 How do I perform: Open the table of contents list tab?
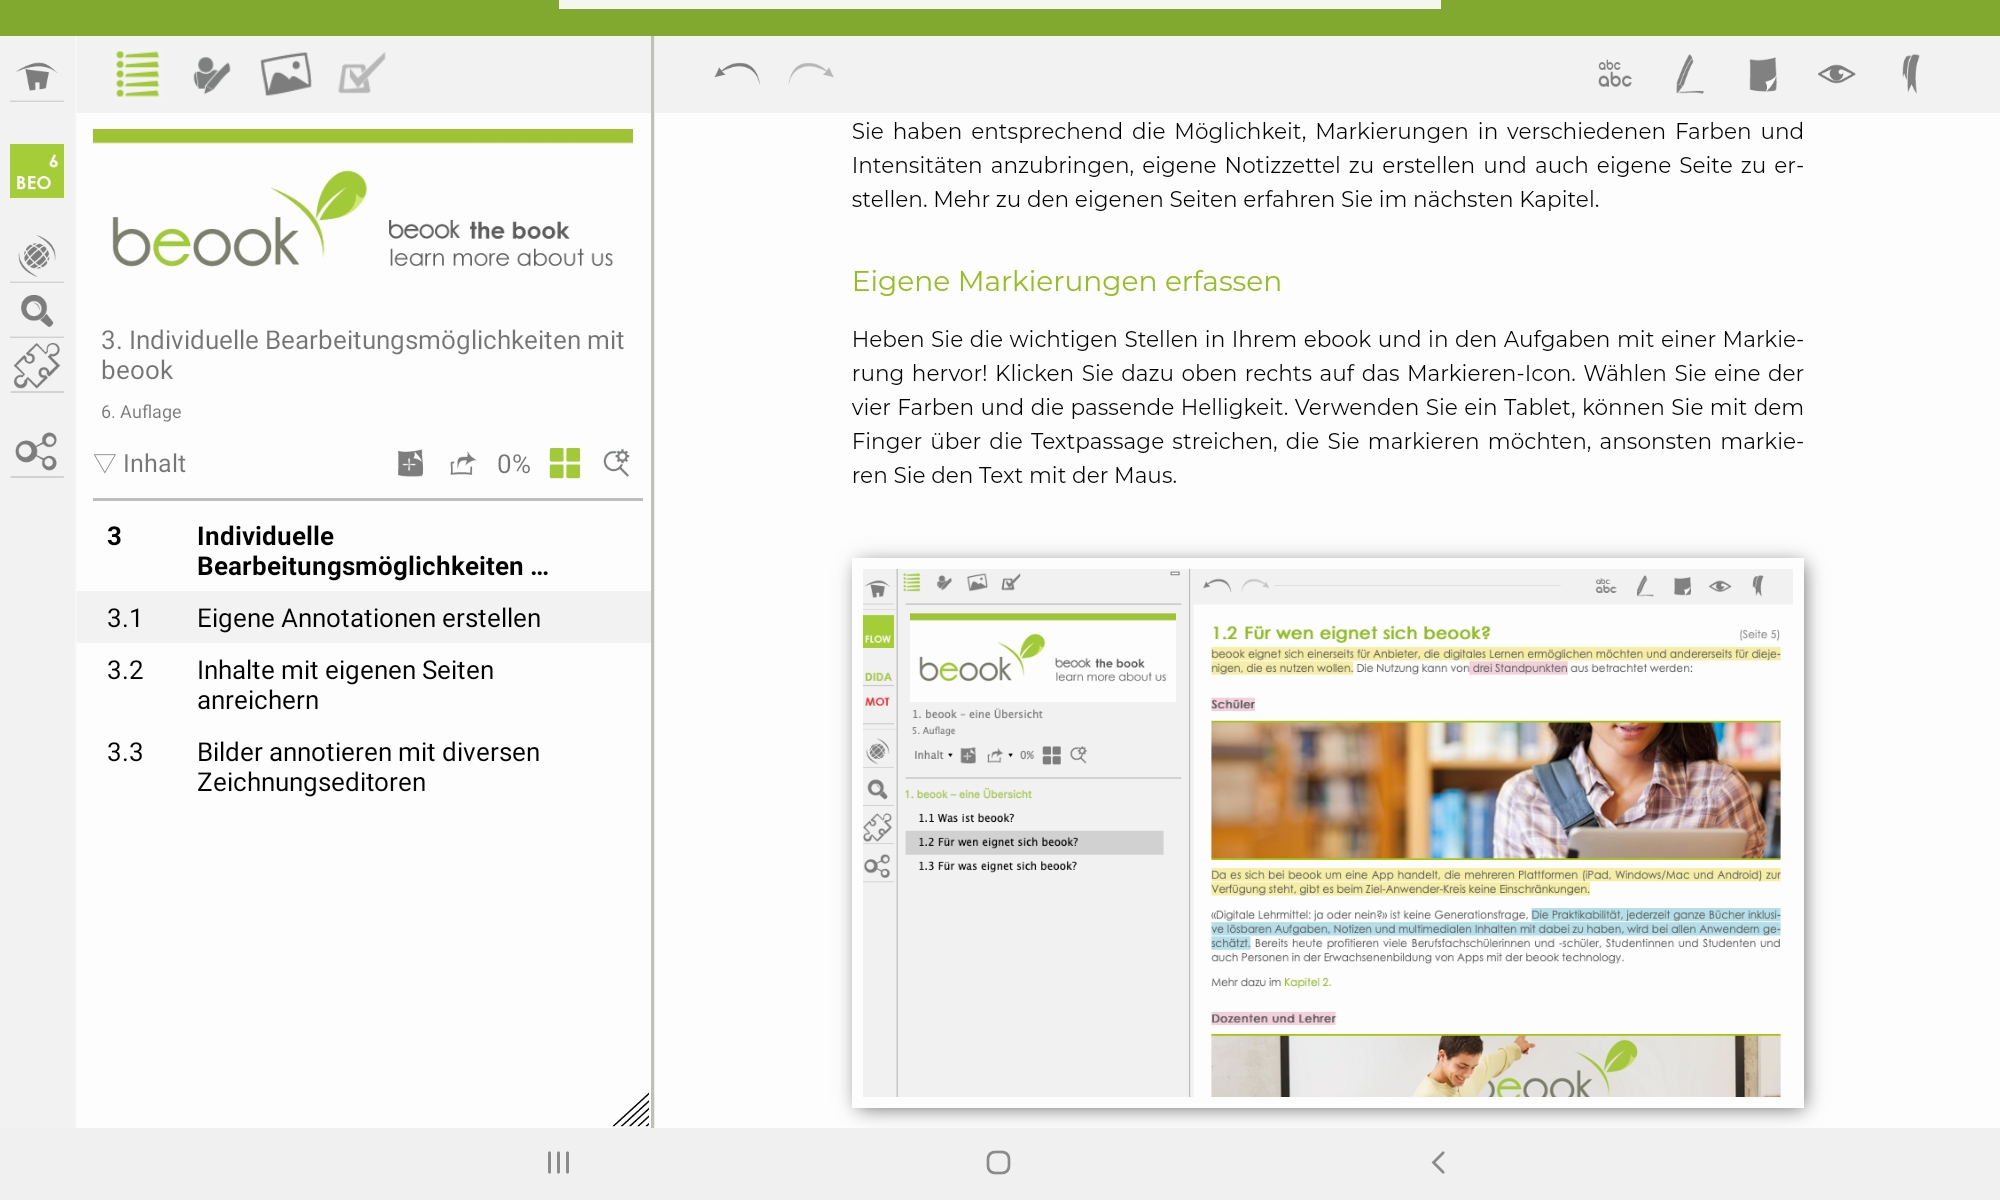coord(137,74)
